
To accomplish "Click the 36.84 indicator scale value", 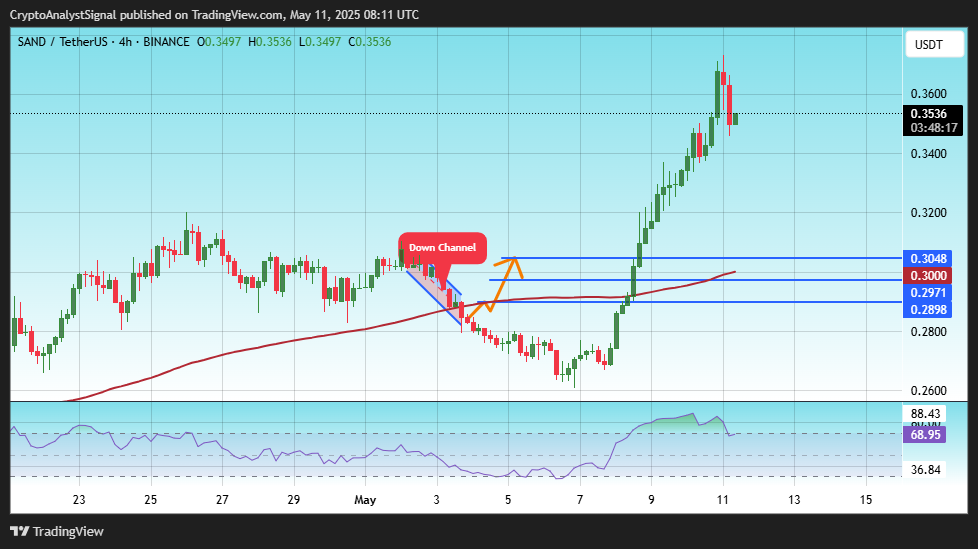I will tap(925, 469).
